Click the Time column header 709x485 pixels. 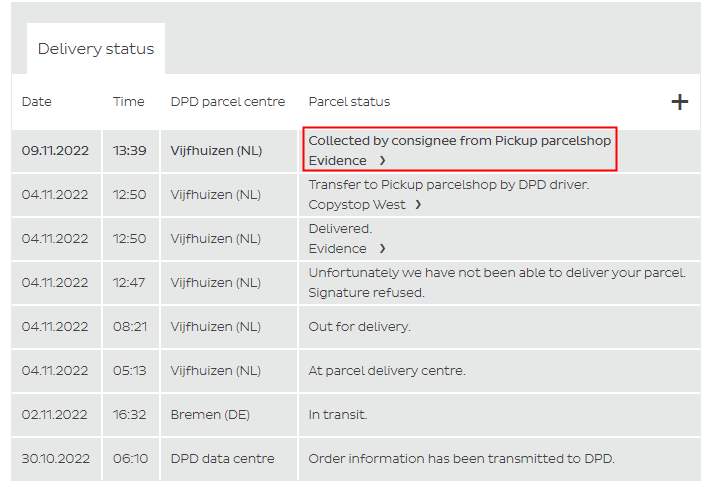pyautogui.click(x=129, y=102)
